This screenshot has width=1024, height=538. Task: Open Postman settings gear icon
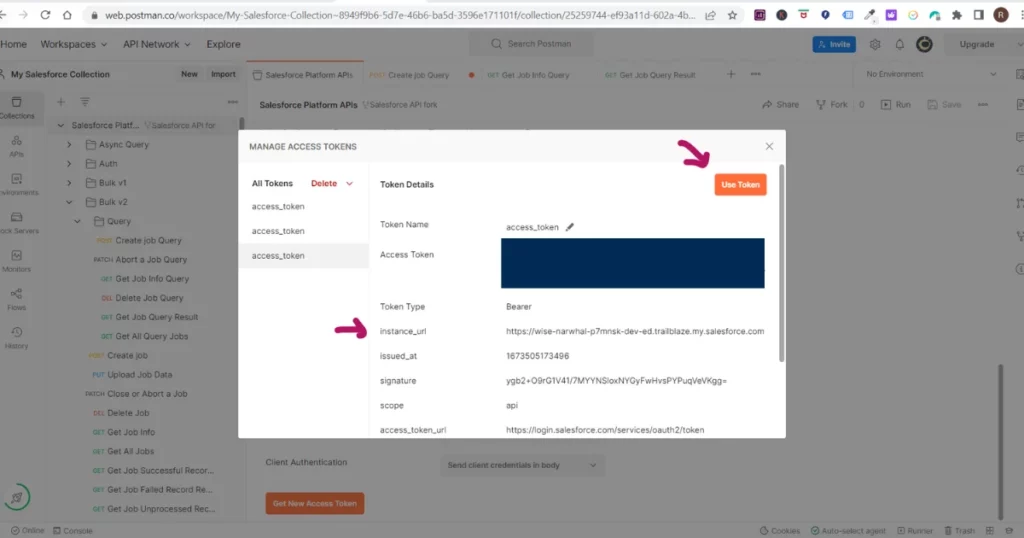[x=874, y=44]
